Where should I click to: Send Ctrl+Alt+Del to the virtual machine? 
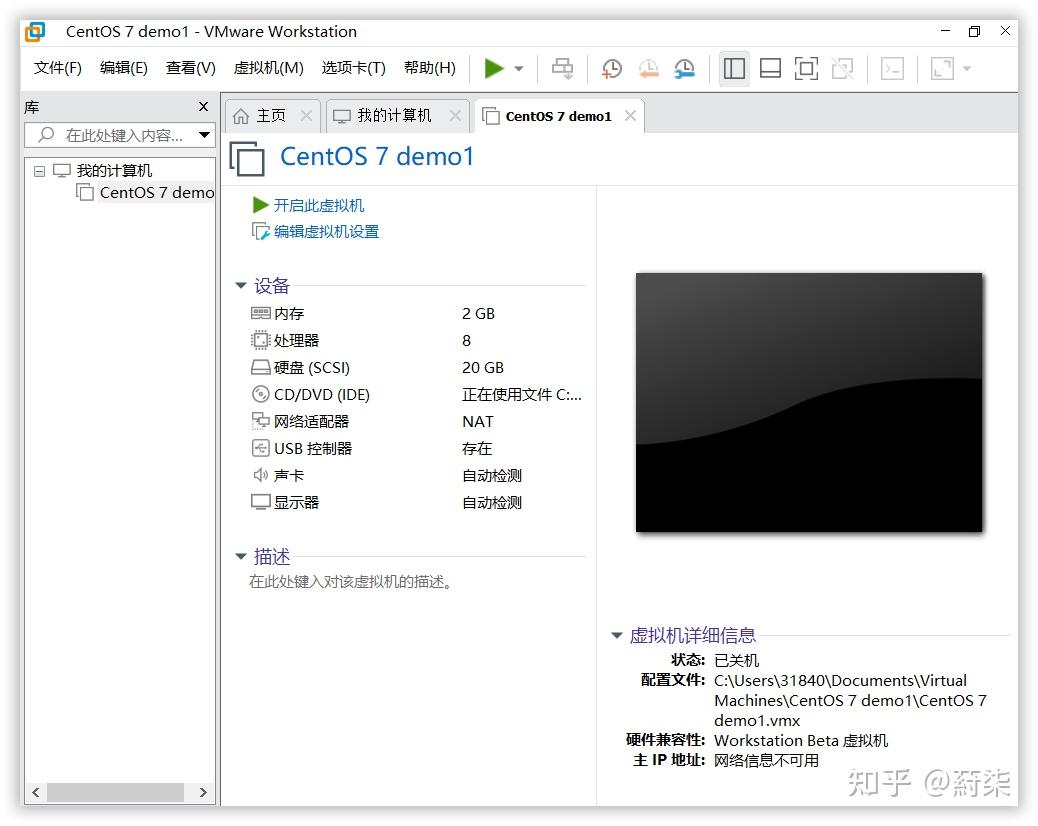click(562, 68)
